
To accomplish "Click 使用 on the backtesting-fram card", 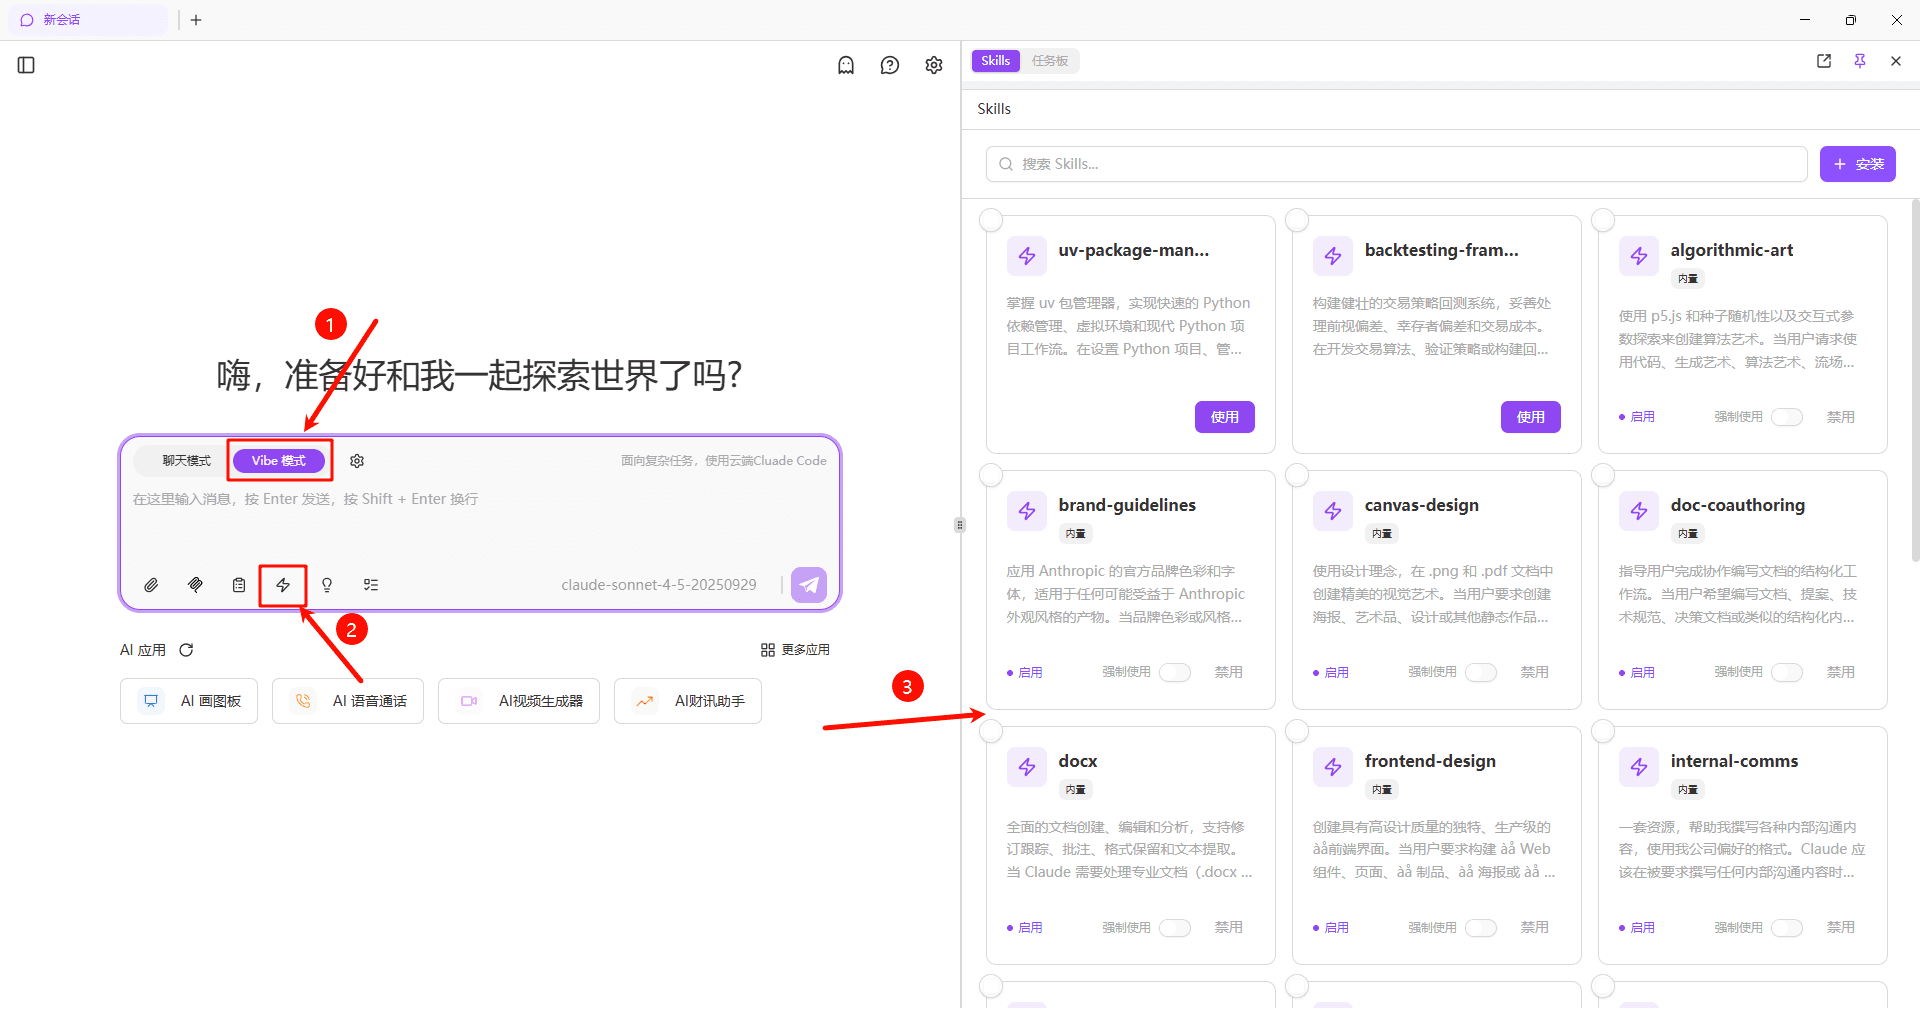I will click(1531, 417).
